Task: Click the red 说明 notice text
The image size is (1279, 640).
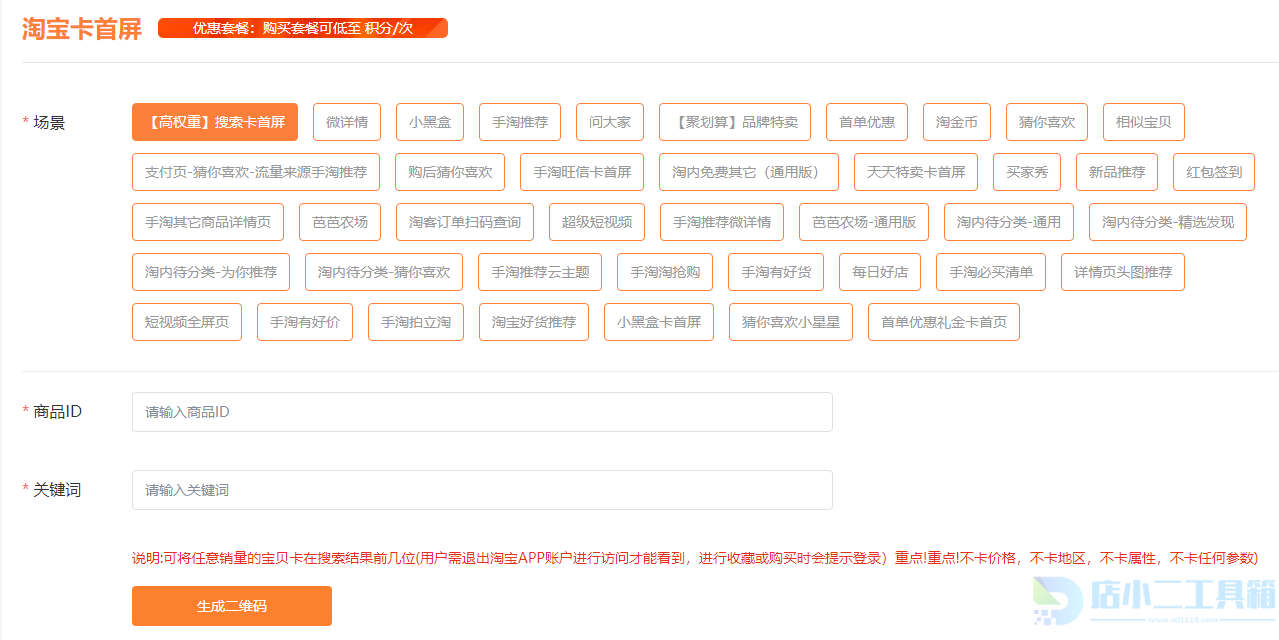Action: coord(695,558)
